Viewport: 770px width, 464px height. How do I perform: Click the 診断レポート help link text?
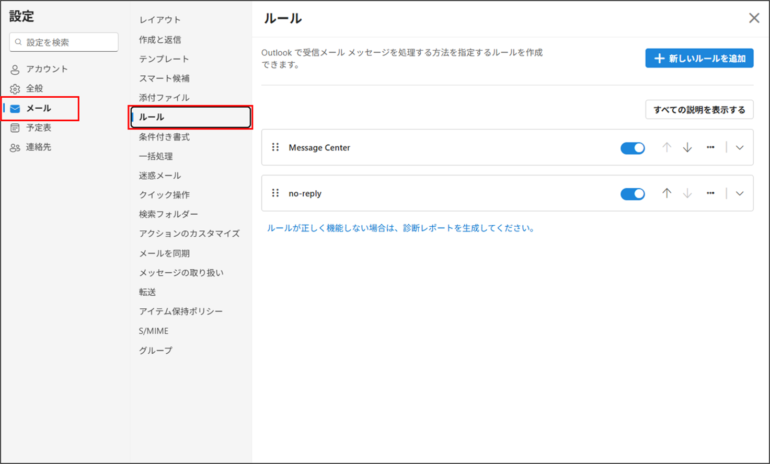(x=400, y=228)
